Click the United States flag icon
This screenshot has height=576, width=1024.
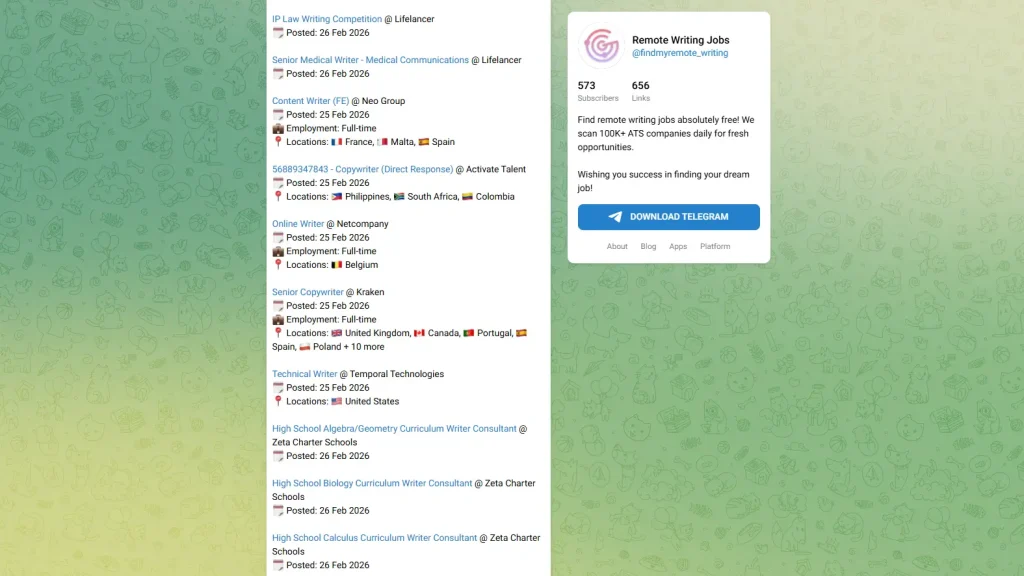[x=336, y=402]
